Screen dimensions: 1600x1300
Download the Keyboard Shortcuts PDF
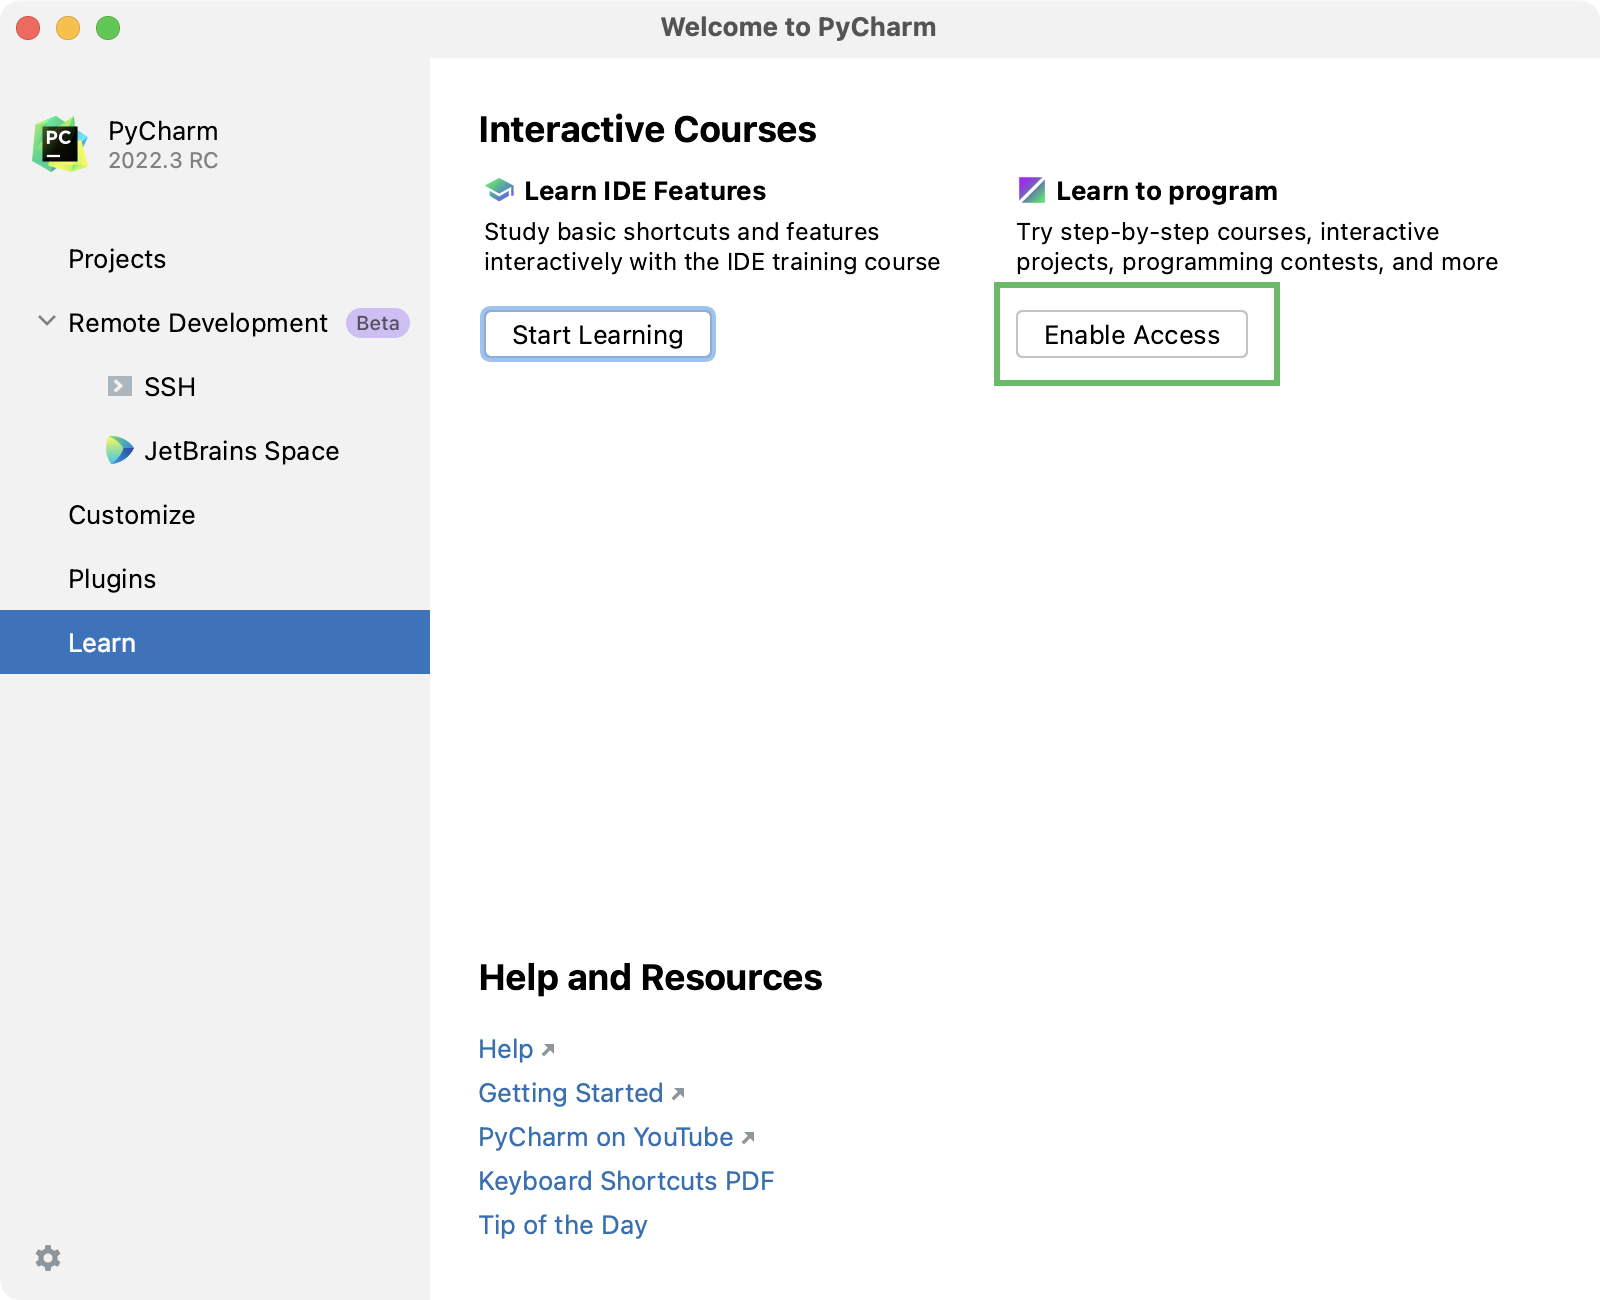tap(626, 1181)
